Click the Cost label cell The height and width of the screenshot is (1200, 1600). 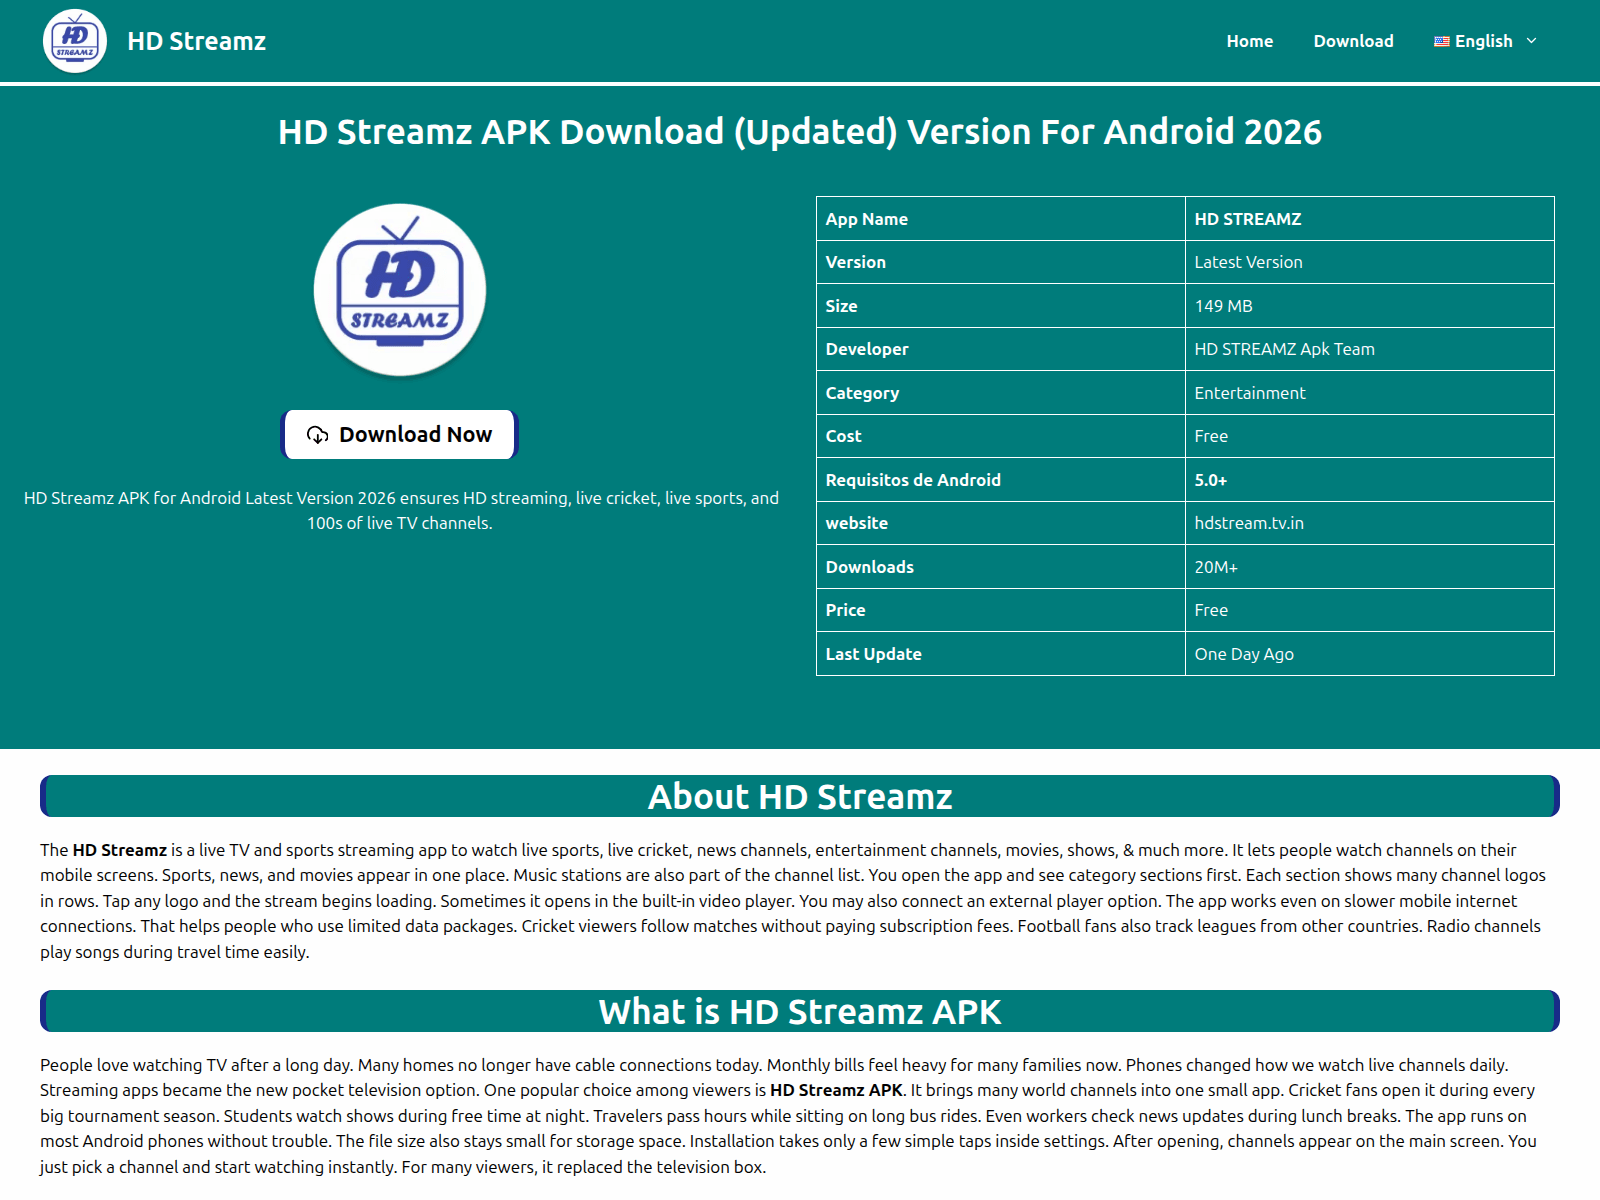pyautogui.click(x=1001, y=436)
